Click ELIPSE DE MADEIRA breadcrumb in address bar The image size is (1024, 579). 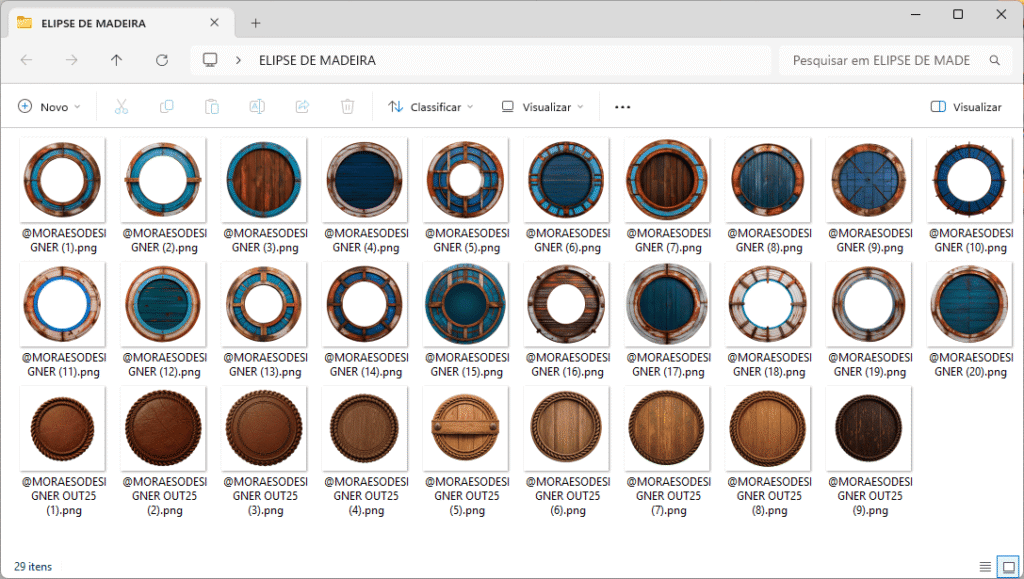click(x=317, y=60)
